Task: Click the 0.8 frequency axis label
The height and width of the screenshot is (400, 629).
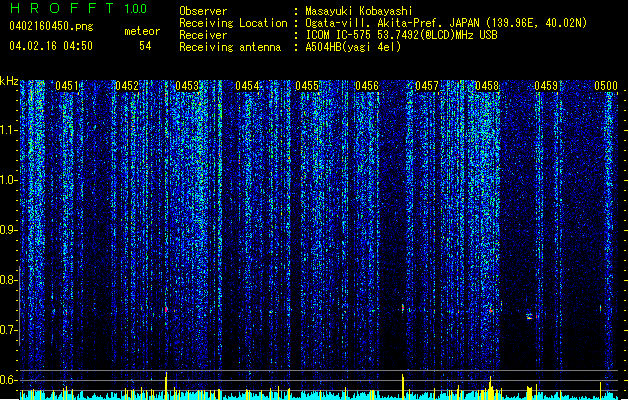Action: pos(8,280)
